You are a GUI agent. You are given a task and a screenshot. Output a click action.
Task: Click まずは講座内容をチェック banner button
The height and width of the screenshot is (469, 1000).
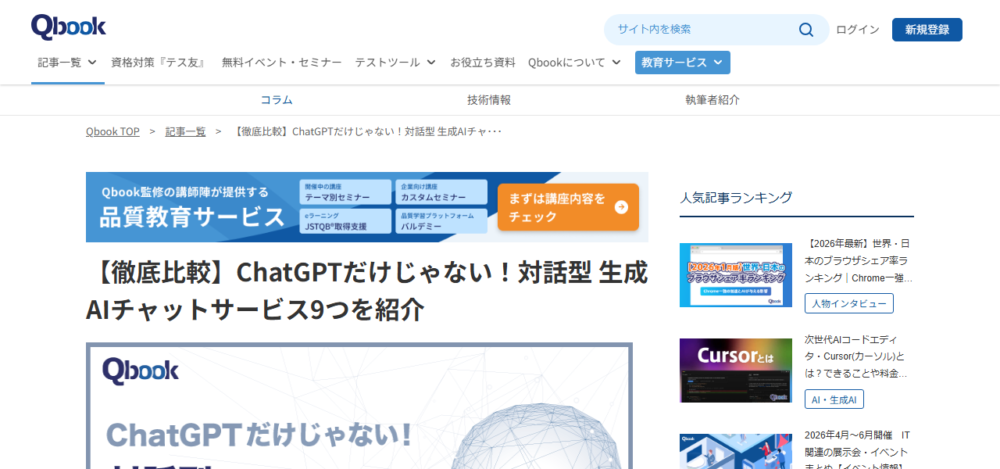568,207
